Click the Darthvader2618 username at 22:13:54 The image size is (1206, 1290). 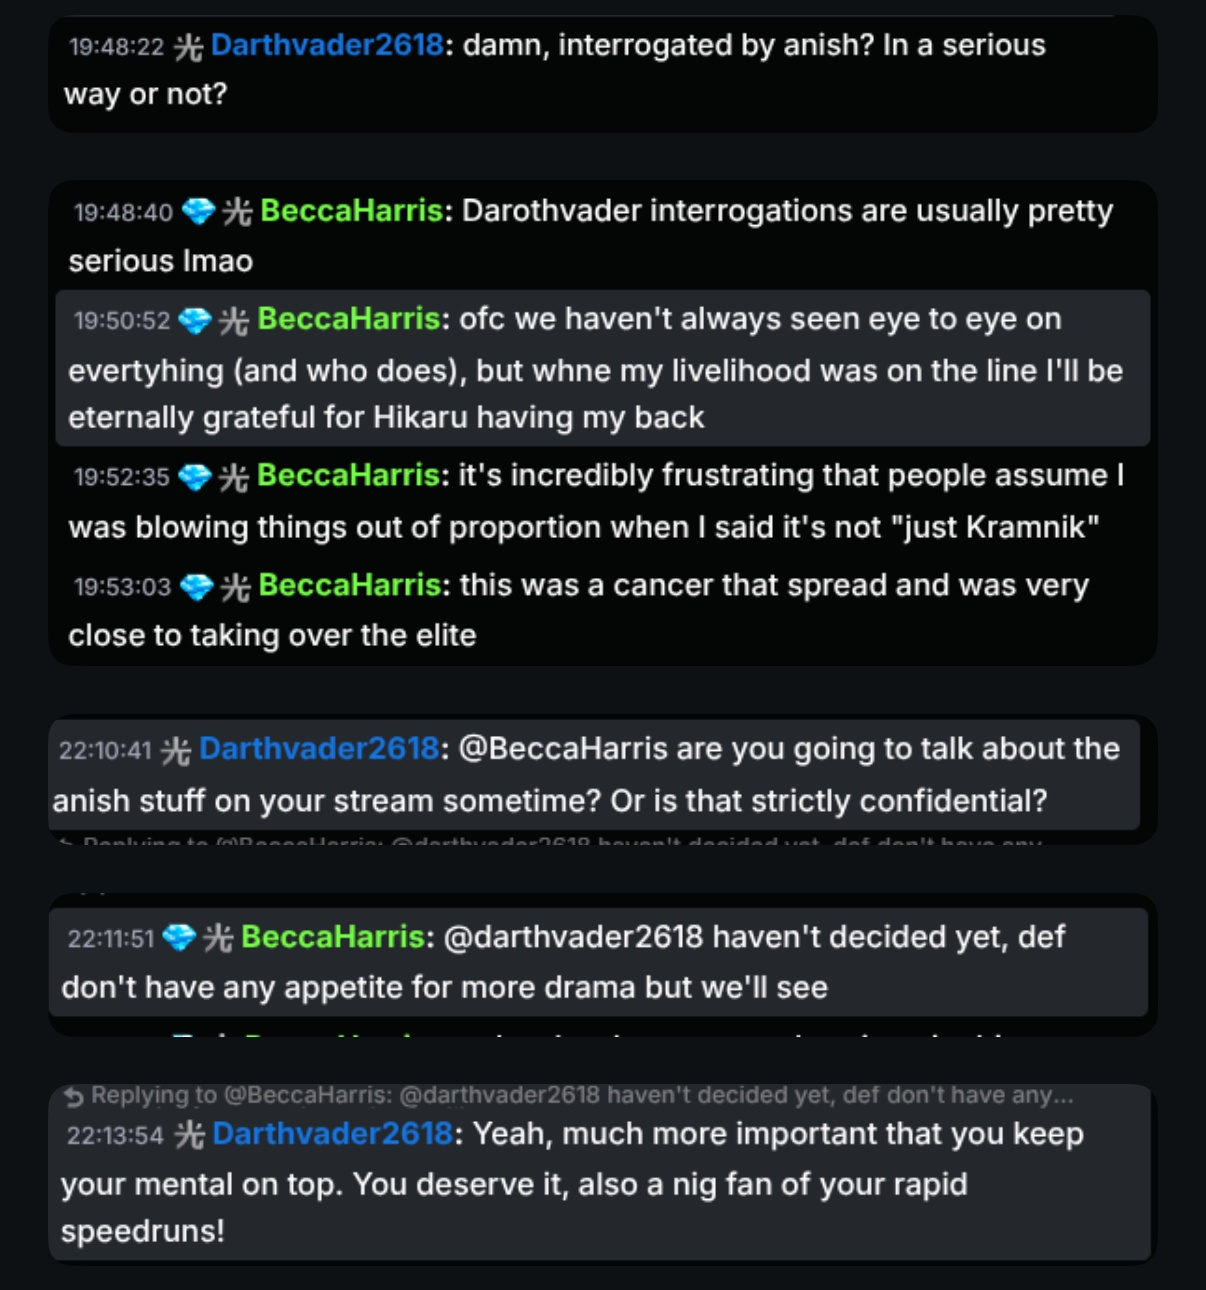pos(332,1133)
